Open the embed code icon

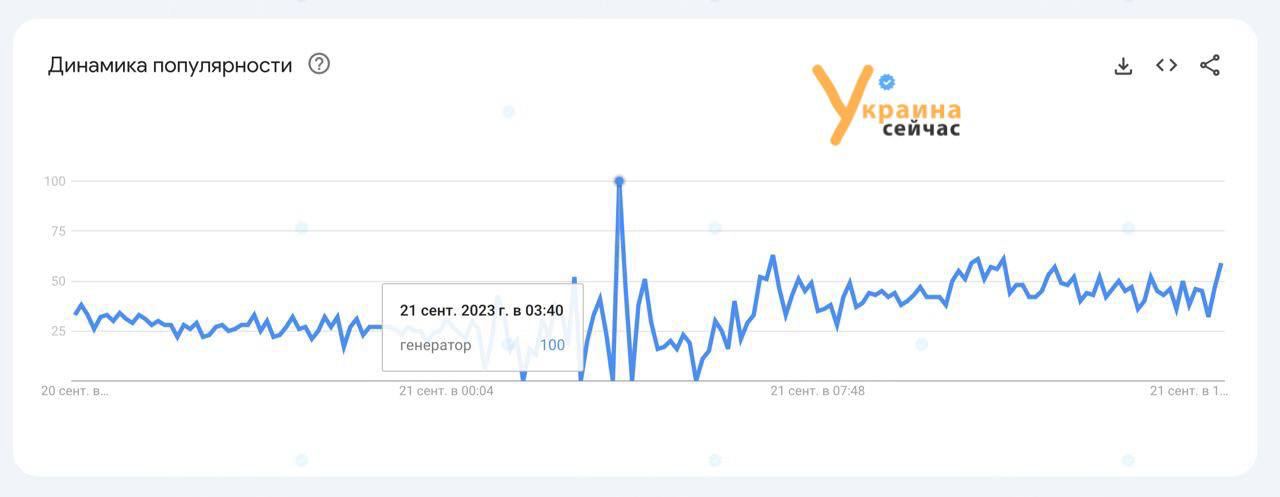[x=1166, y=65]
